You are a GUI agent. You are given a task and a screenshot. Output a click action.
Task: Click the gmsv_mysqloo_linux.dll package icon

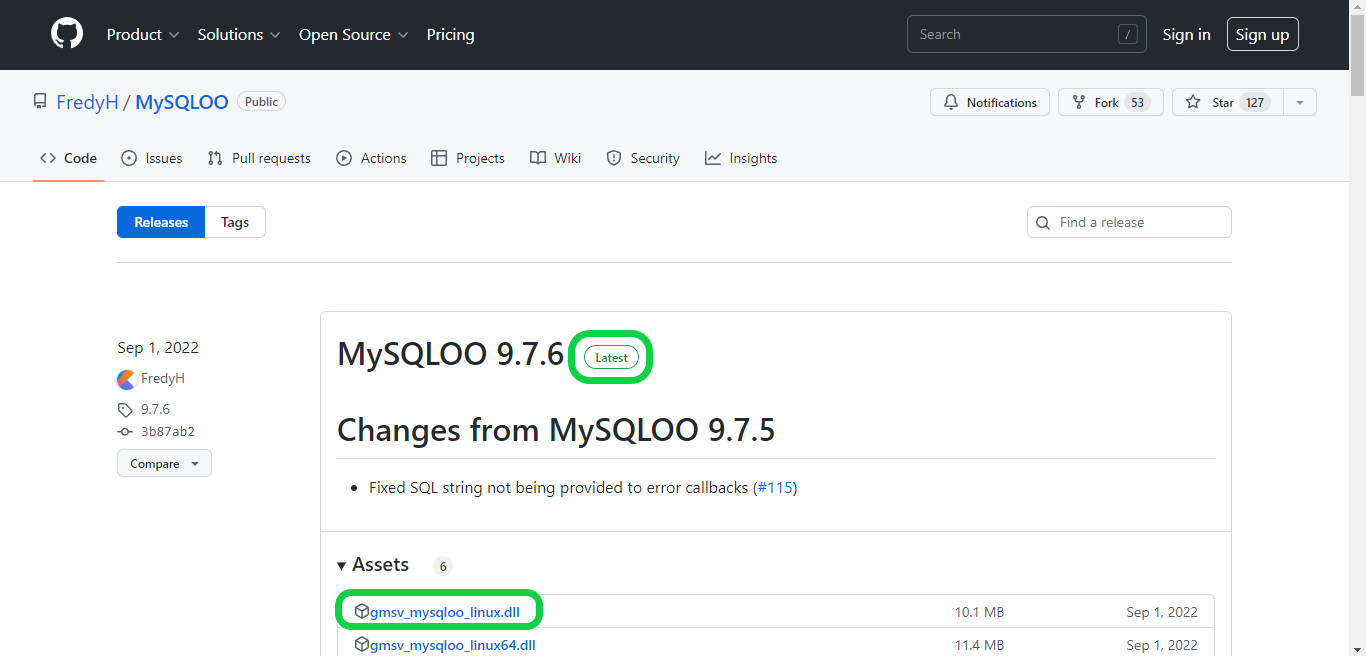coord(362,610)
